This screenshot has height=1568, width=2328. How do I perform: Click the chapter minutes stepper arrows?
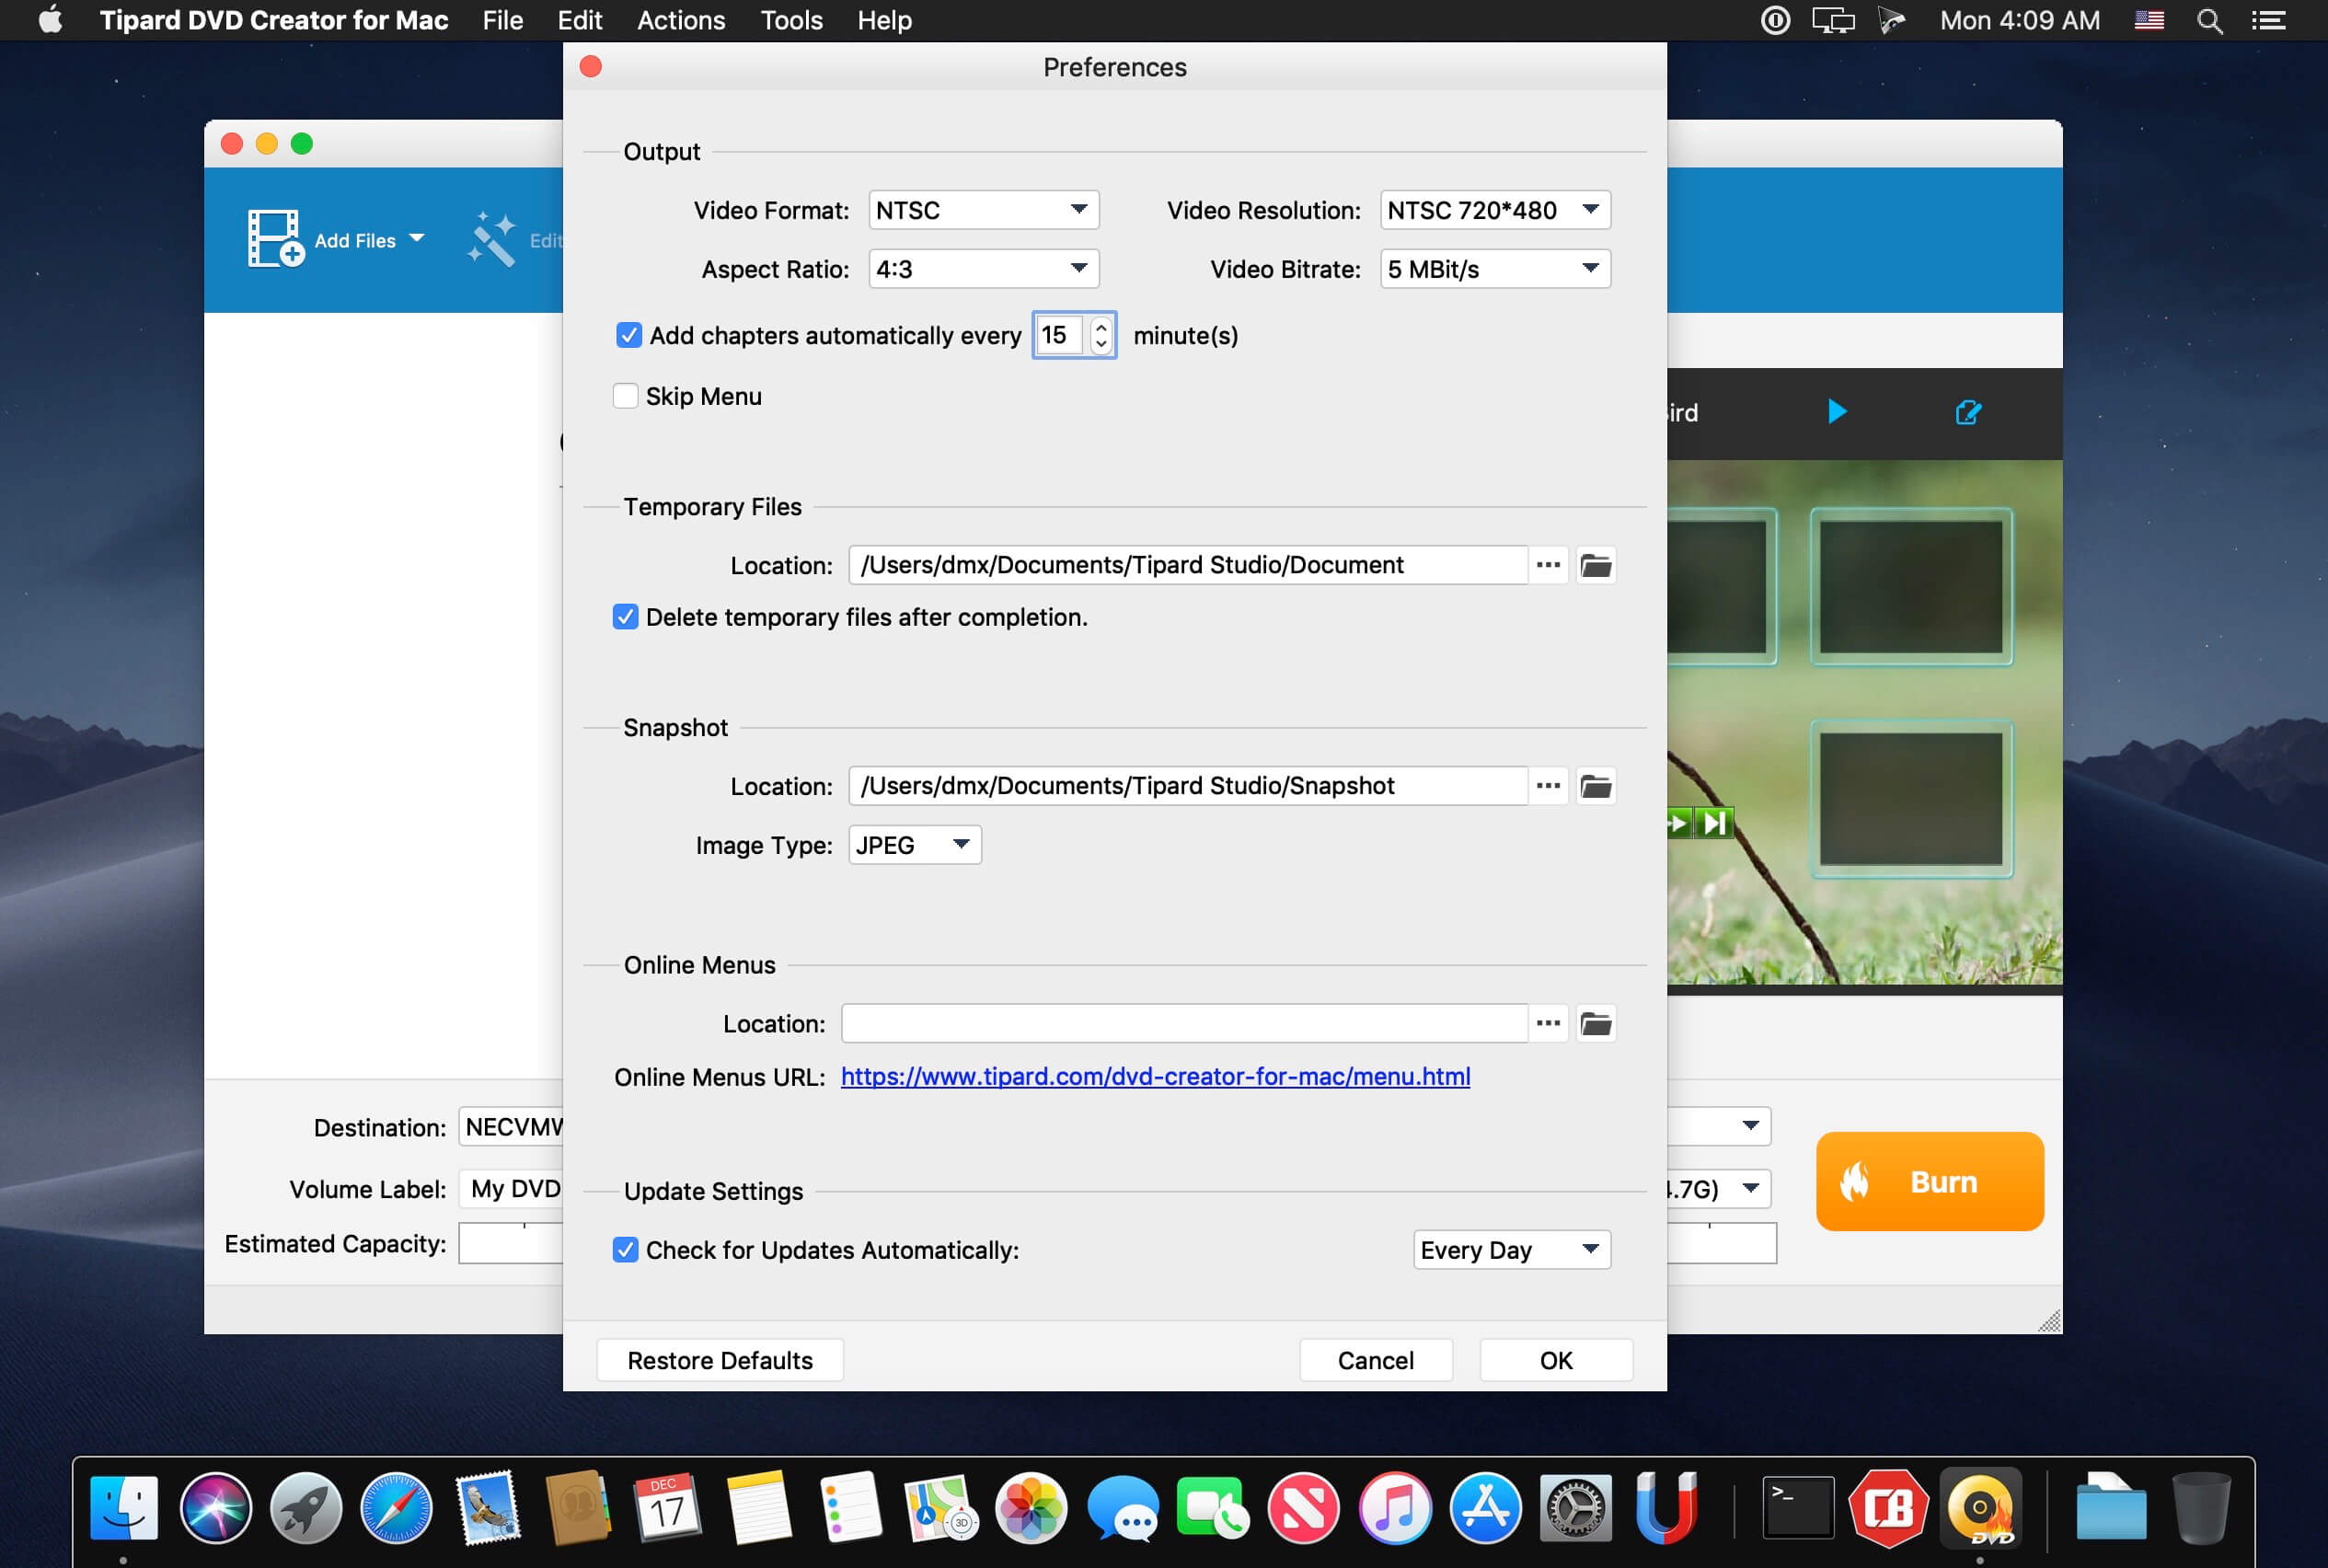1101,336
